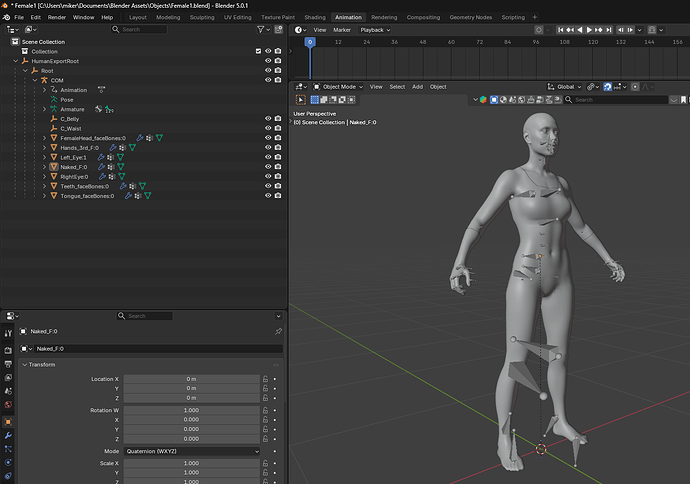This screenshot has height=484, width=690.
Task: Pin the Naked_F:0 properties context
Action: coord(278,331)
